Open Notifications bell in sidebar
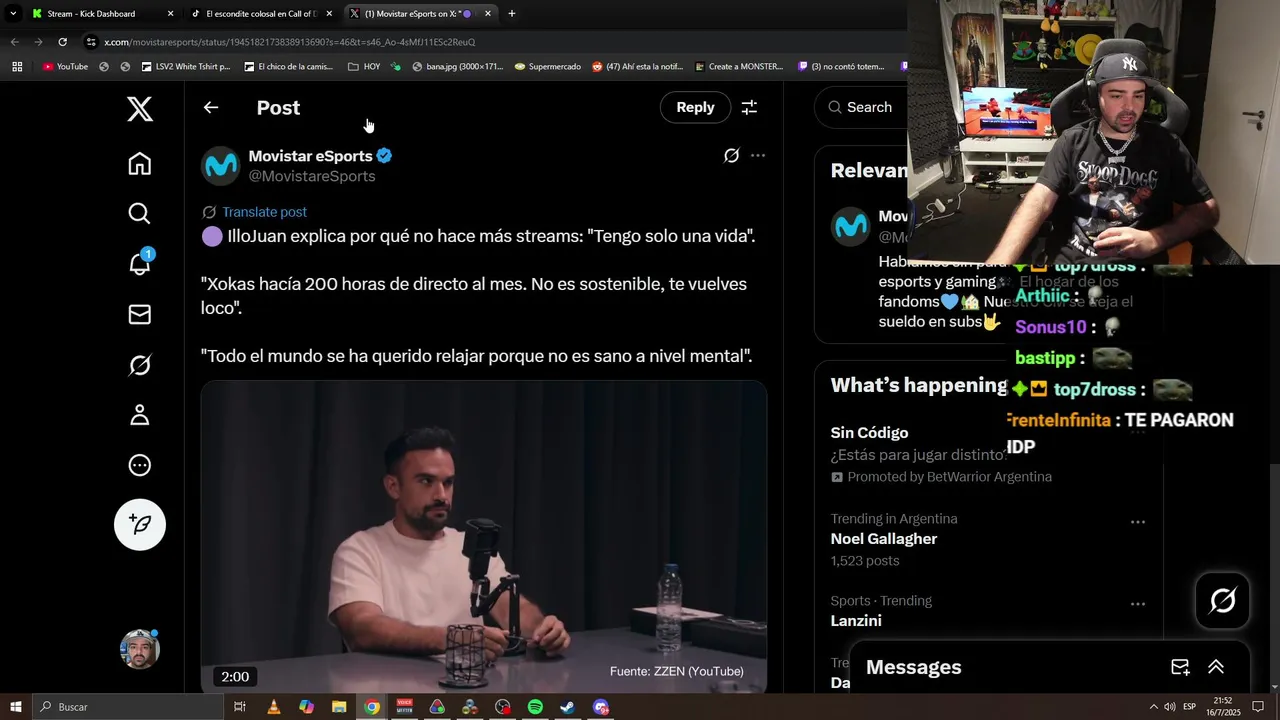The height and width of the screenshot is (720, 1280). [x=140, y=263]
